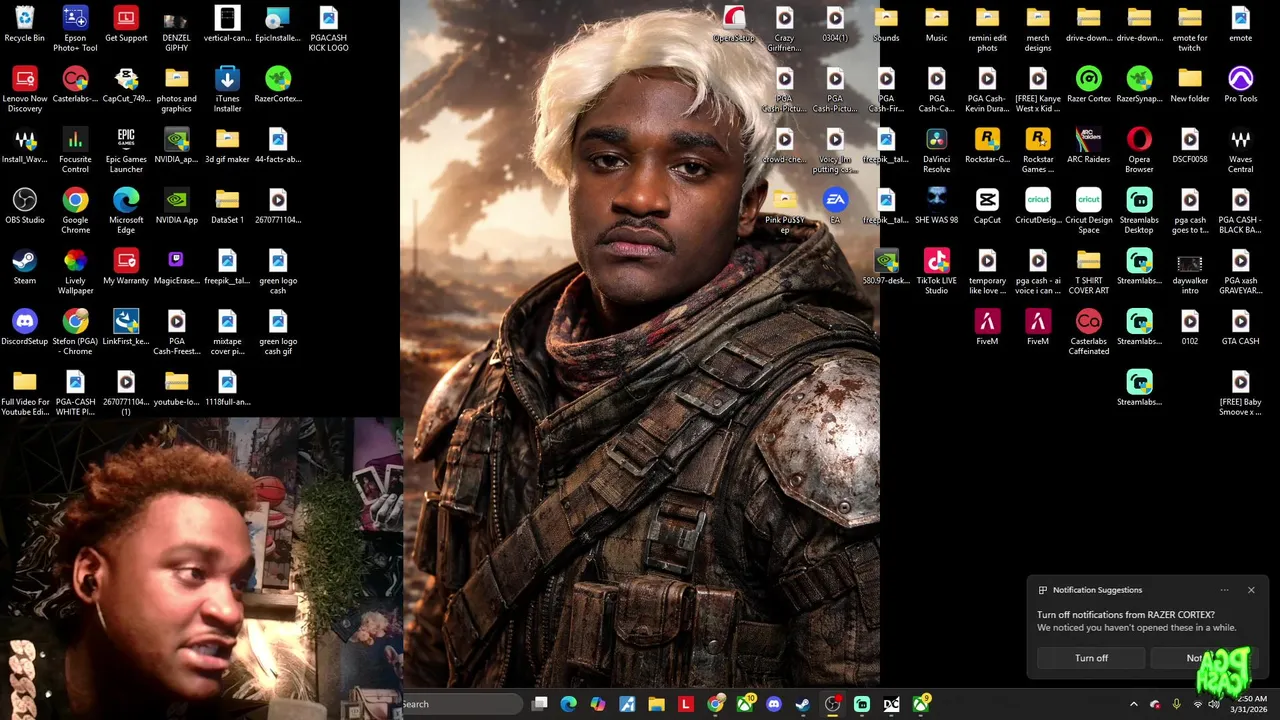
Task: Open Google Chrome desktop shortcut
Action: tap(75, 211)
